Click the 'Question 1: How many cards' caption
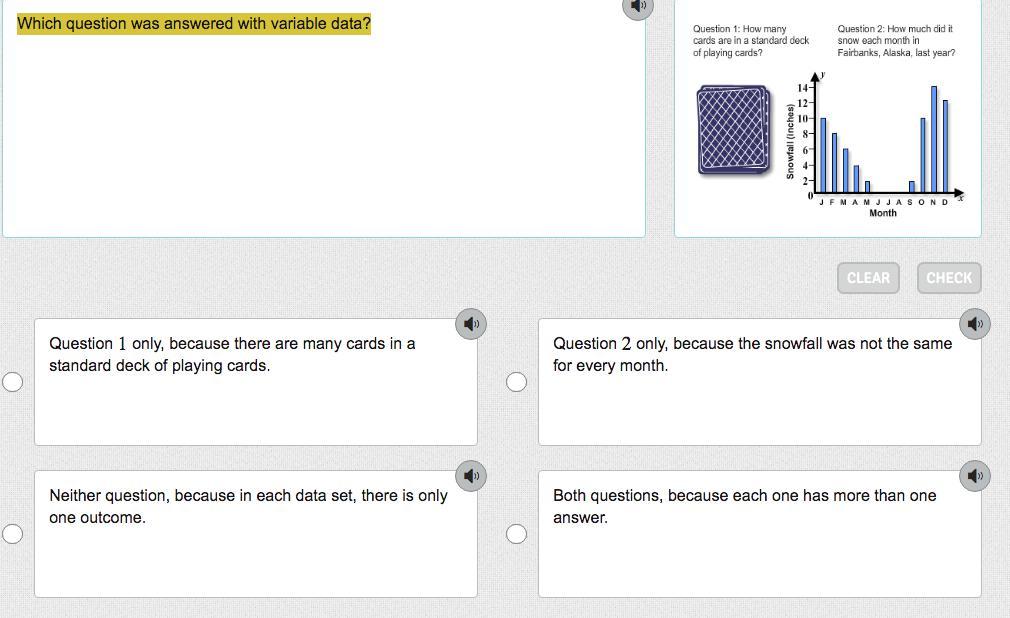1010x618 pixels. [x=750, y=41]
